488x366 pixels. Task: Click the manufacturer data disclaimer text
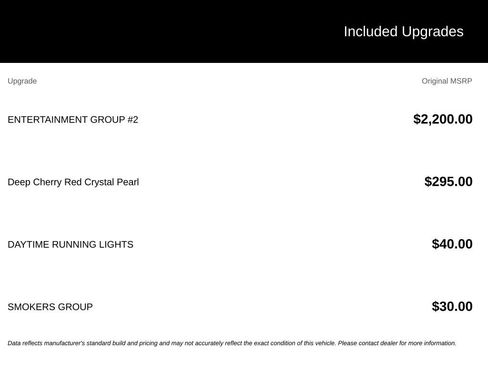tap(232, 343)
